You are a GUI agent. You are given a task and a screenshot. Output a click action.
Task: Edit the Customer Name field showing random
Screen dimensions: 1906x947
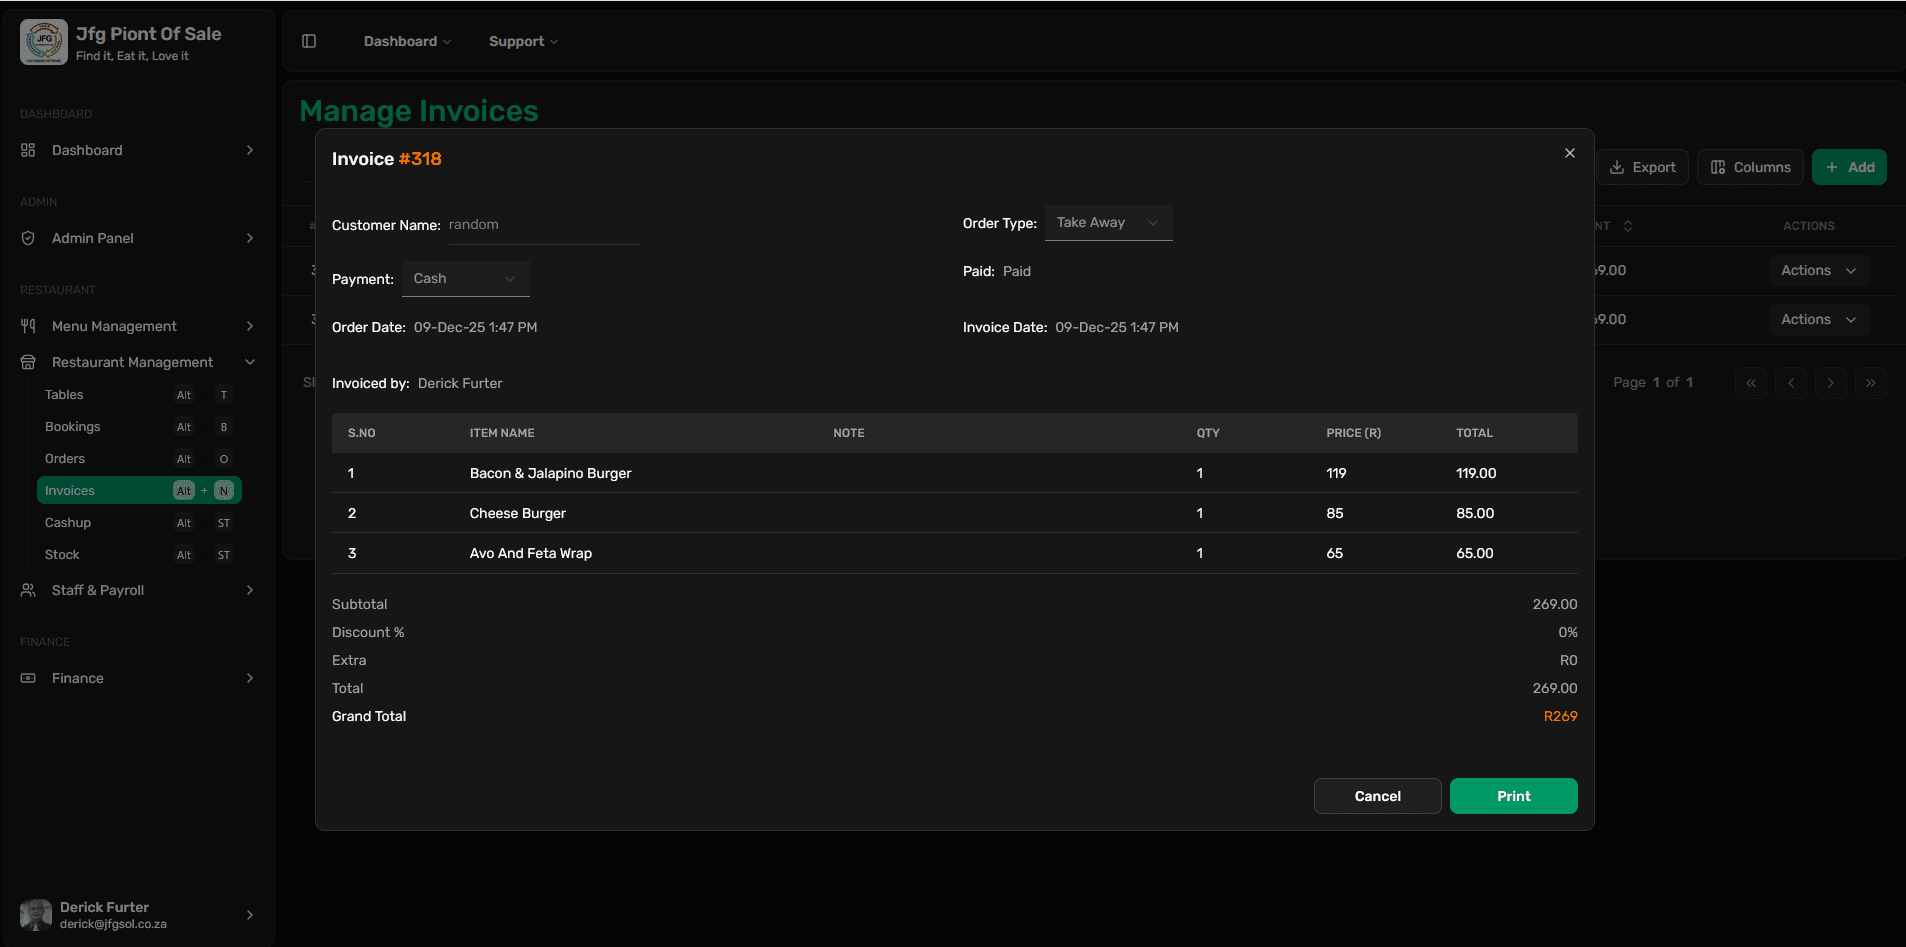pos(543,225)
